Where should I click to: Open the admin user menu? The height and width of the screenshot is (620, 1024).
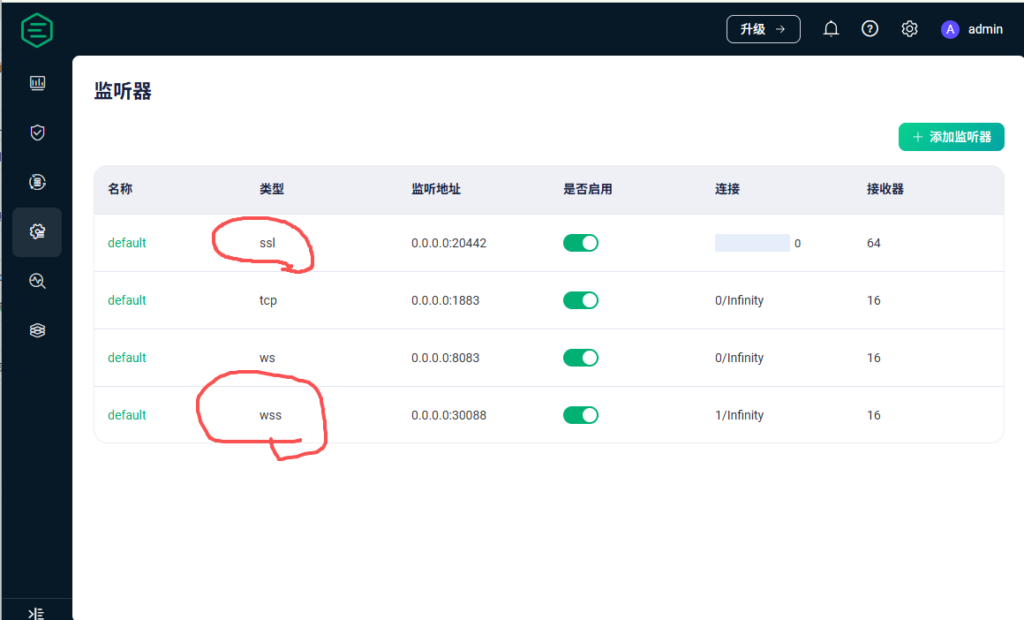pyautogui.click(x=972, y=30)
